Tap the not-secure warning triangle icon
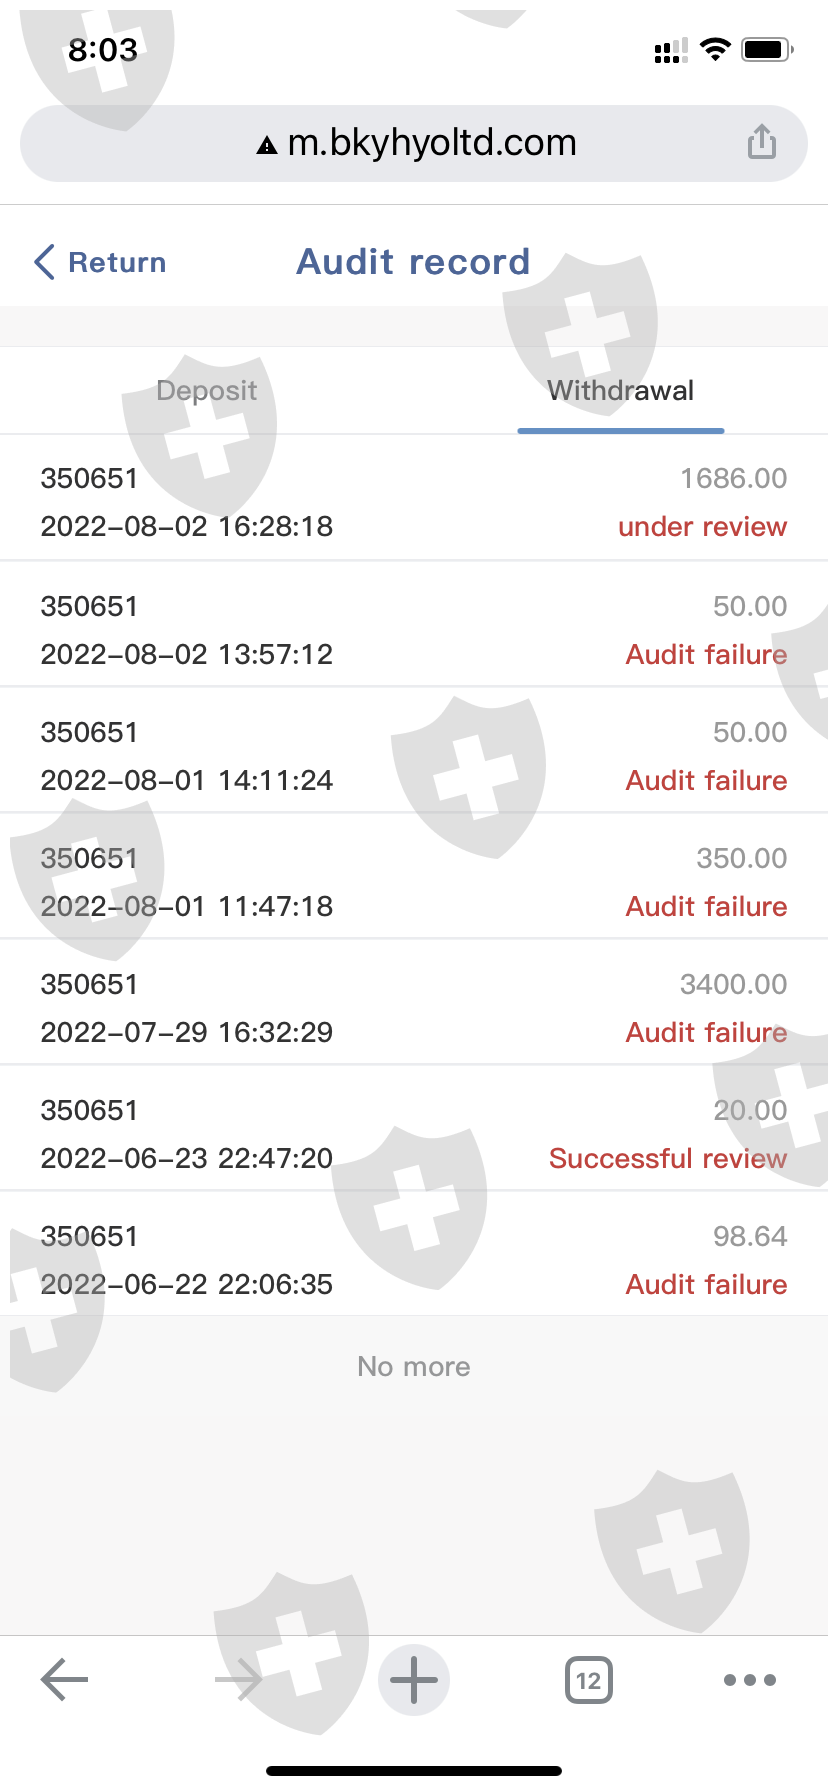The width and height of the screenshot is (828, 1792). point(267,146)
